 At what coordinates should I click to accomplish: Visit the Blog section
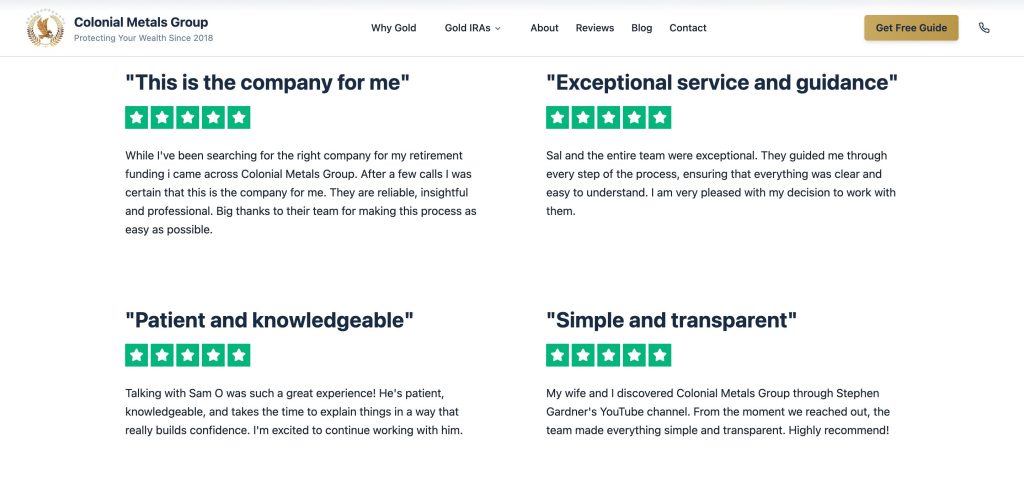click(642, 28)
